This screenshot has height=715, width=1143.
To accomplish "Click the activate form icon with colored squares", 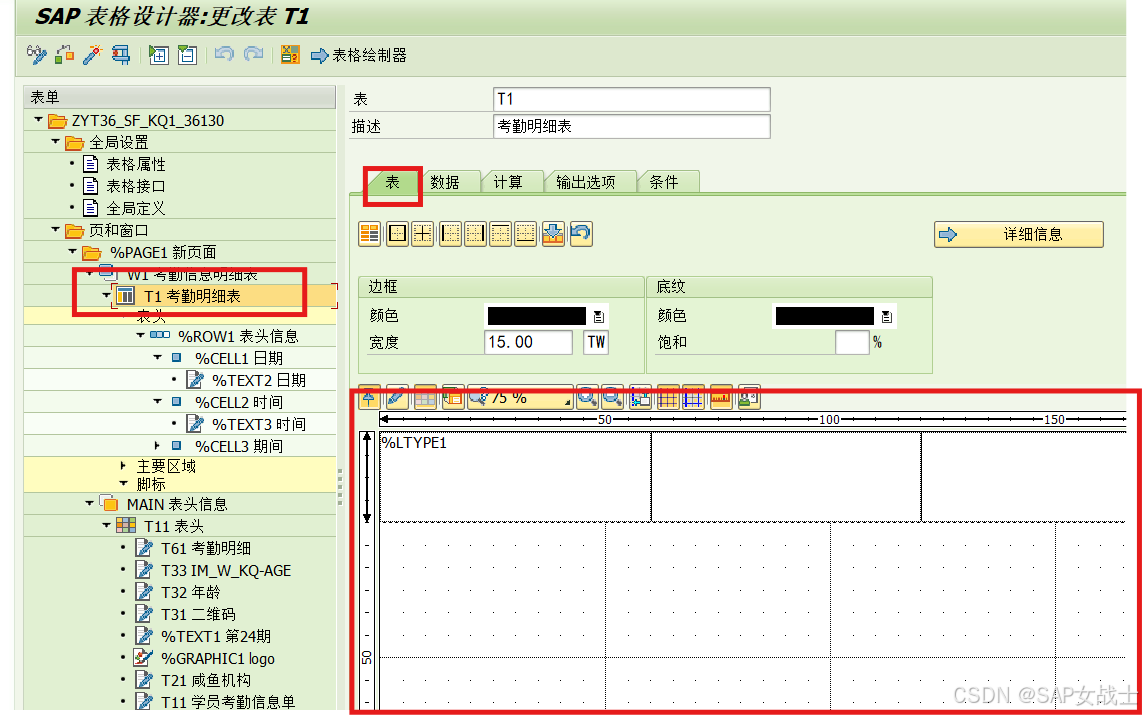I will pos(64,55).
